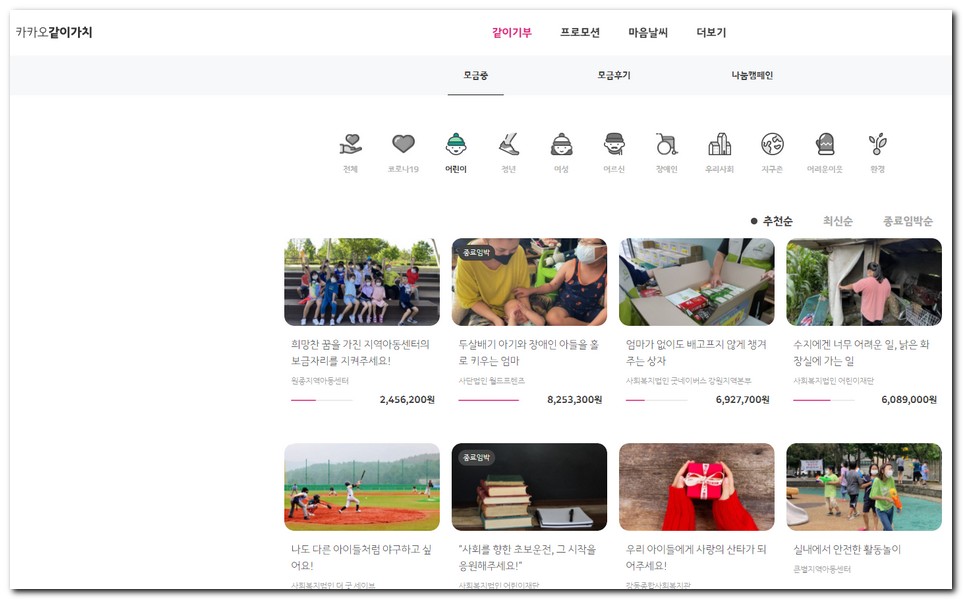Image resolution: width=964 pixels, height=600 pixels.
Task: Choose the 장애인 wheelchair icon
Action: point(666,145)
